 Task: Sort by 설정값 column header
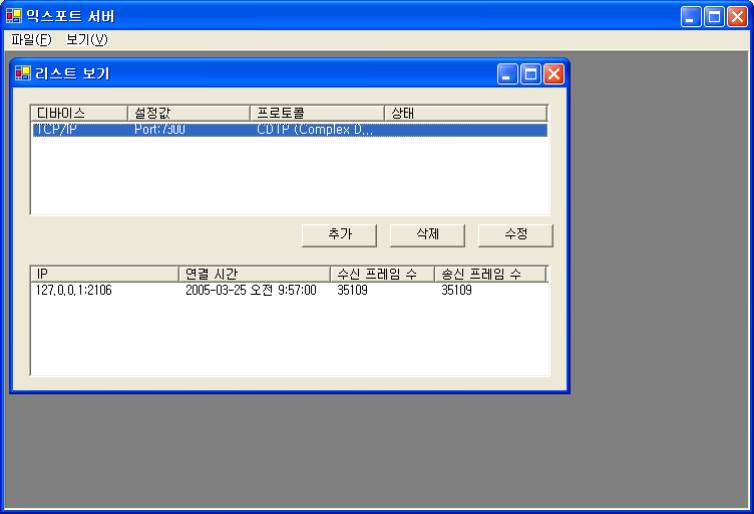[x=189, y=113]
